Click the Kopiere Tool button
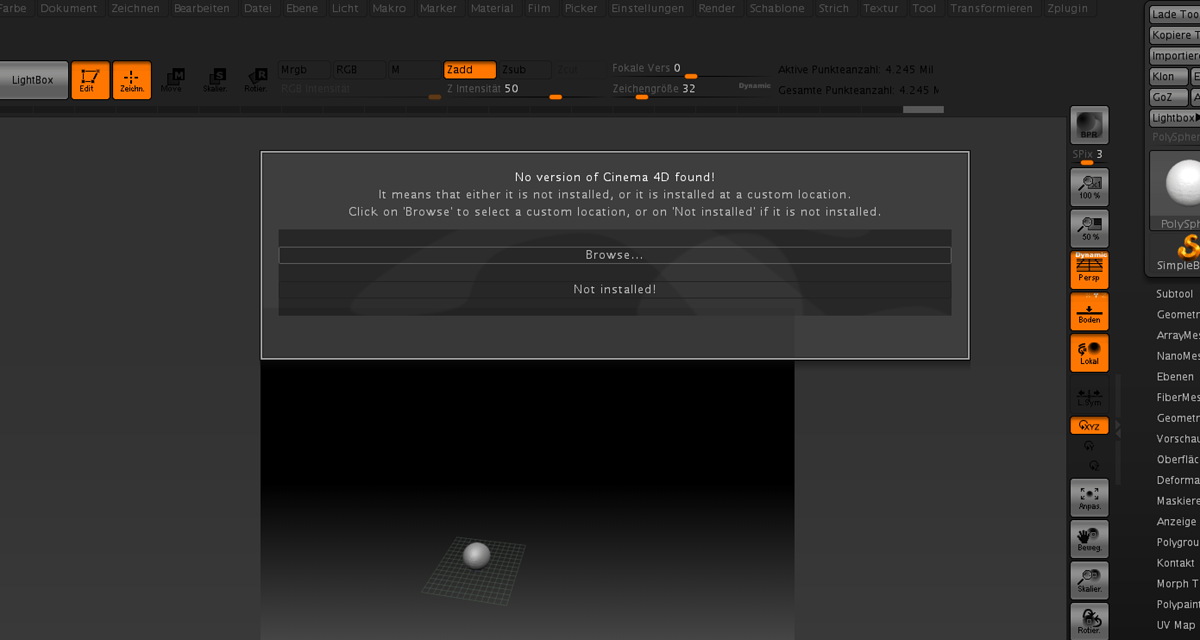 click(x=1174, y=35)
